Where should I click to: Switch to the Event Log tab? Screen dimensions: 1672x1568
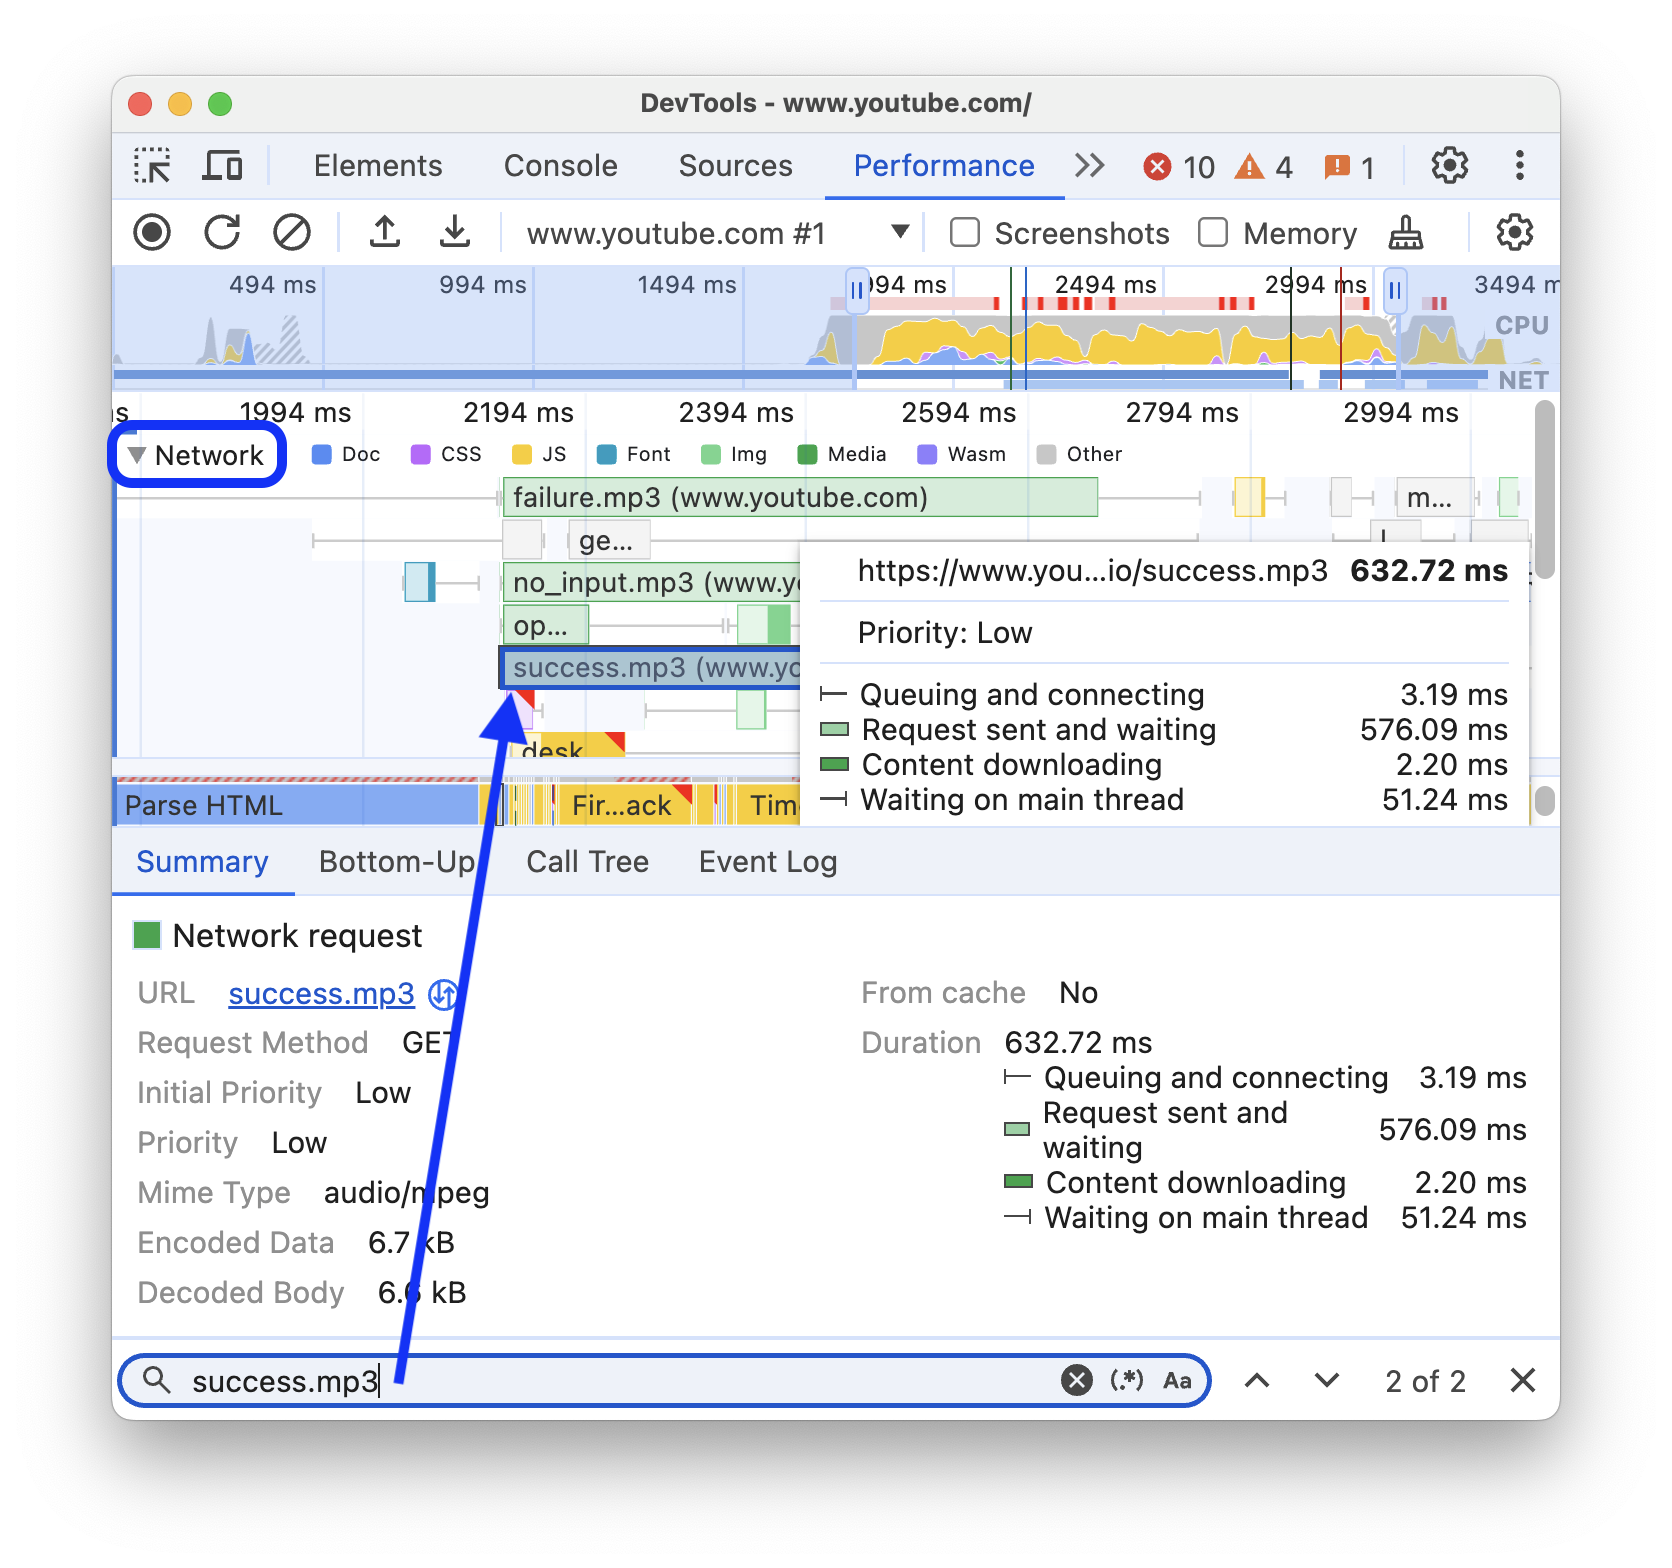[x=766, y=861]
